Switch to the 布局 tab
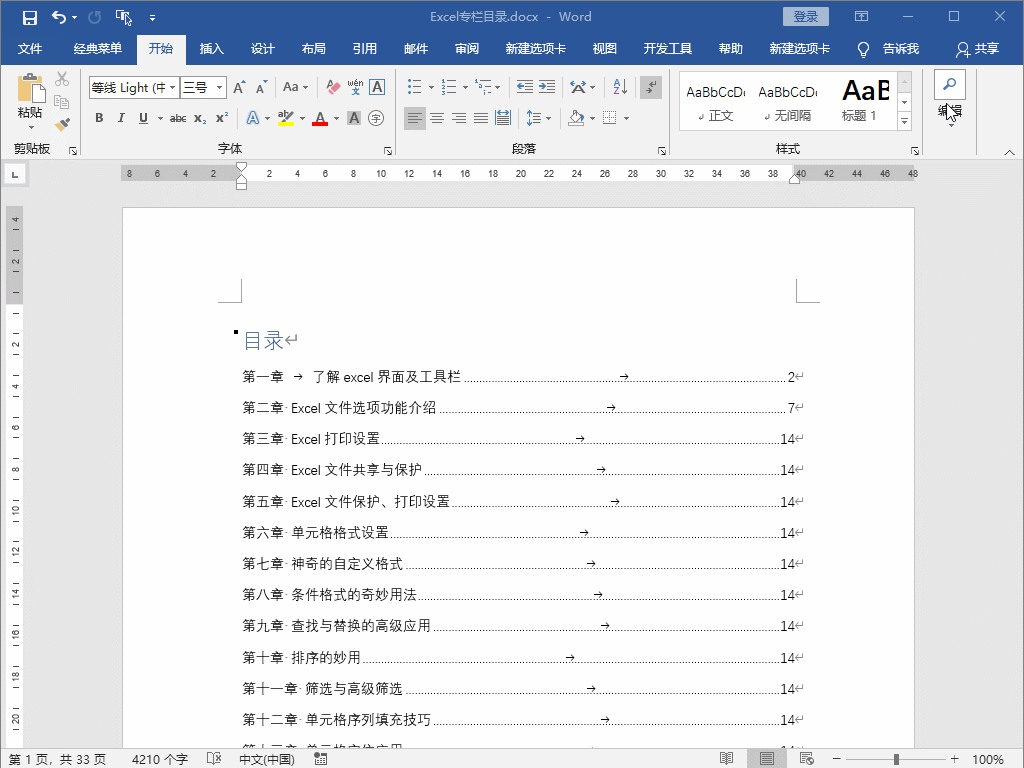 313,49
